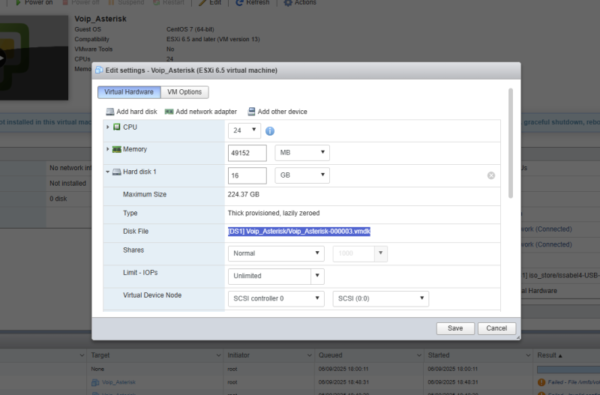Open Actions menu in the background toolbar

pyautogui.click(x=300, y=2)
